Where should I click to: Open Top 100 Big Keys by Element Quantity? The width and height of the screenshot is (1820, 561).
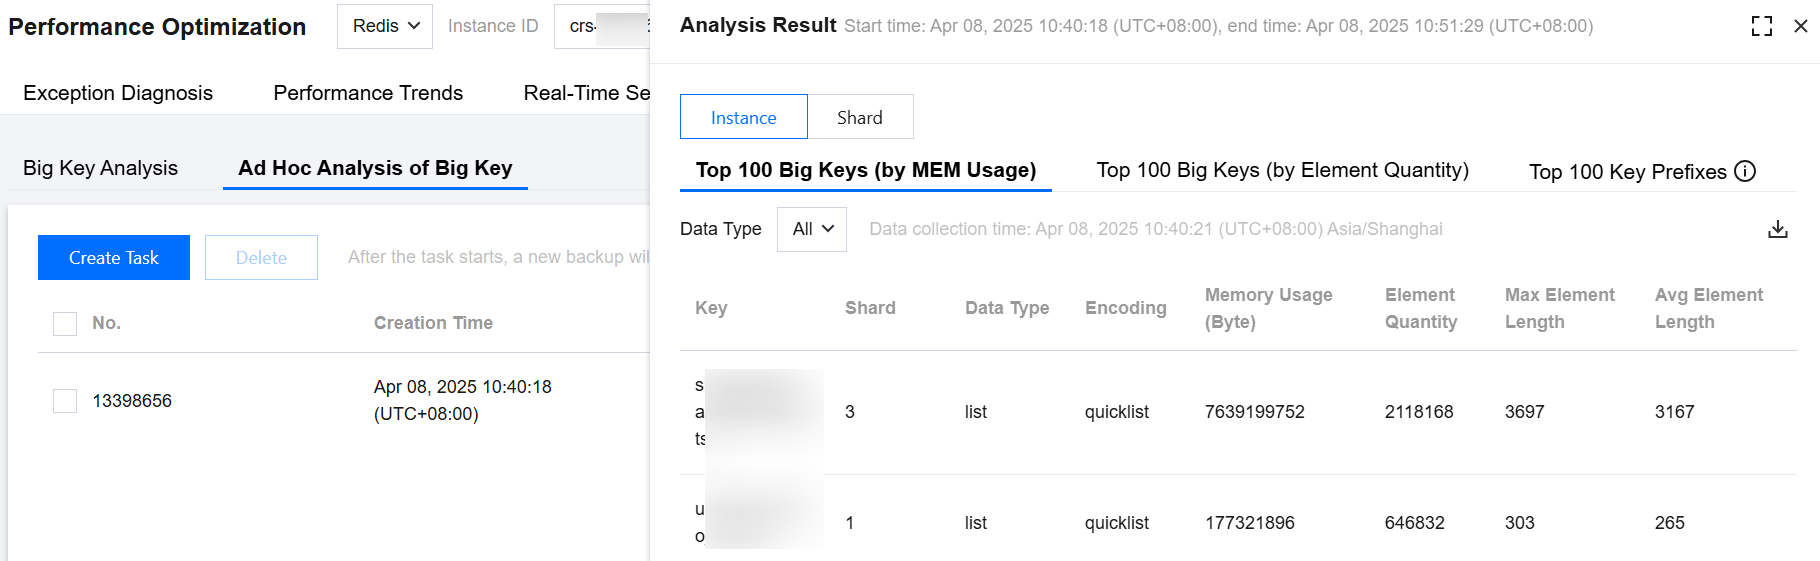[1282, 170]
